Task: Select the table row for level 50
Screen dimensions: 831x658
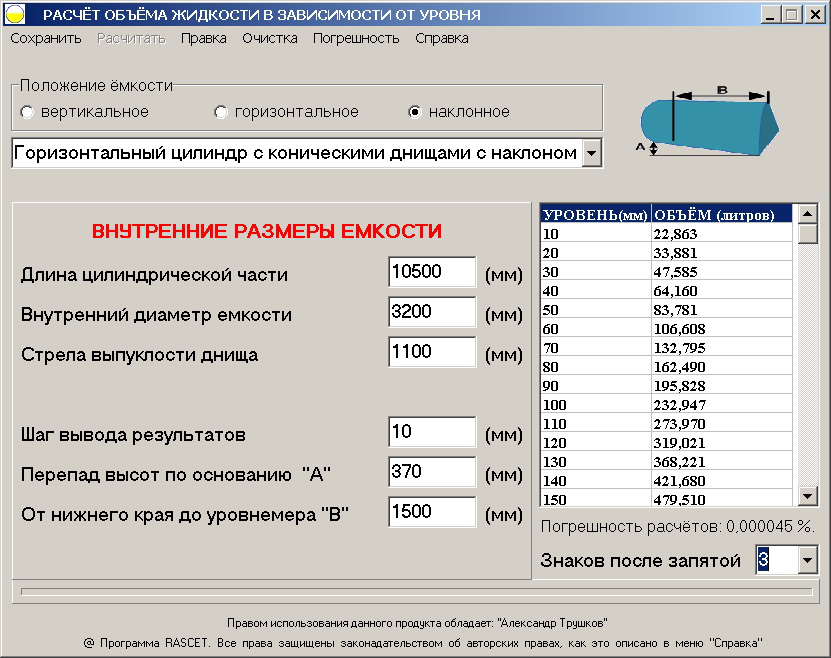Action: click(x=660, y=310)
